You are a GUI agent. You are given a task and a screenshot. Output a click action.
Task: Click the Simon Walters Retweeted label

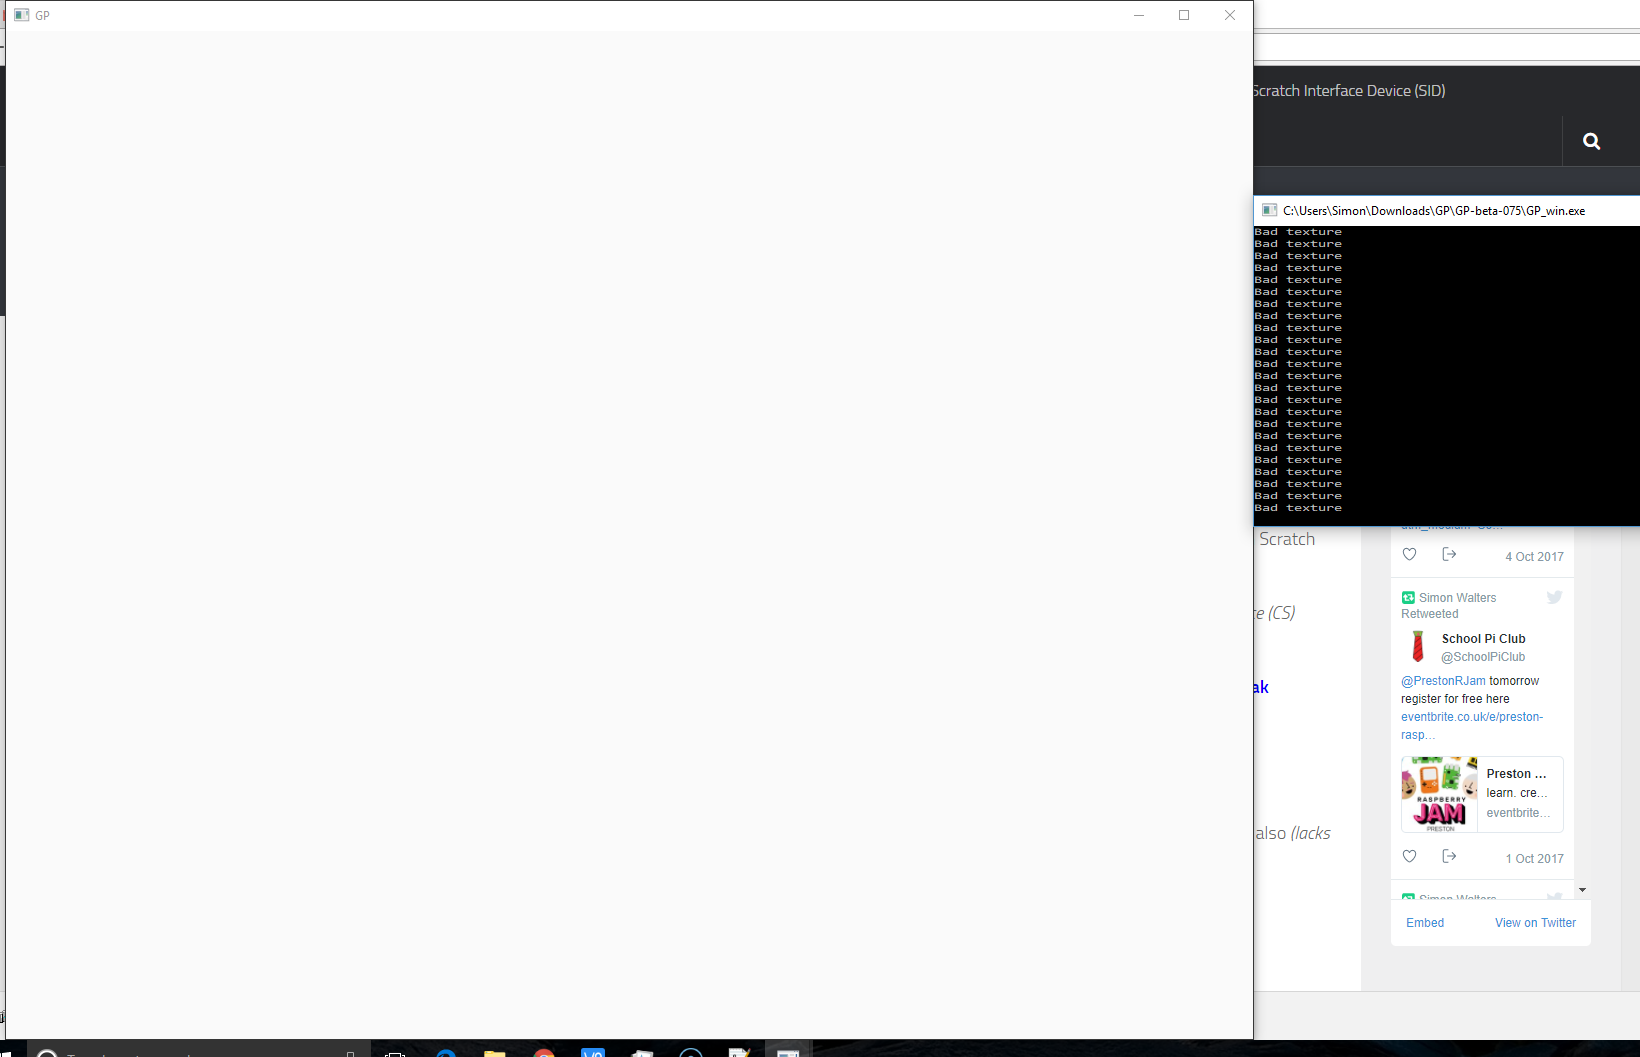[x=1449, y=606]
